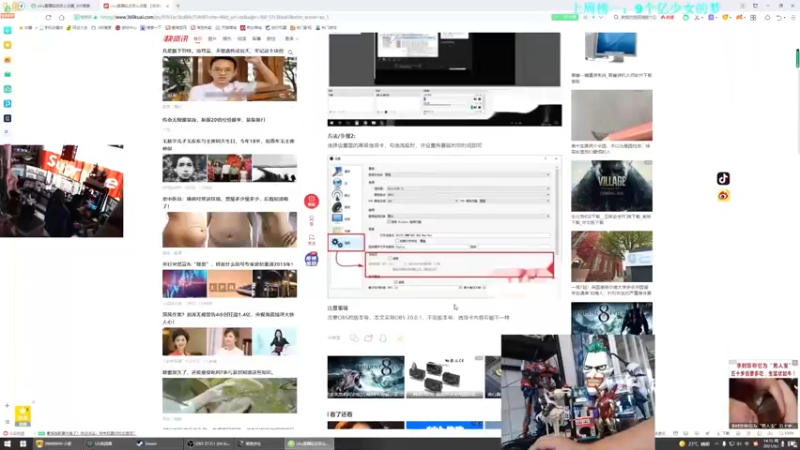This screenshot has width=800, height=450.
Task: Expand the chevron dropdown beside the address bar
Action: (x=601, y=17)
